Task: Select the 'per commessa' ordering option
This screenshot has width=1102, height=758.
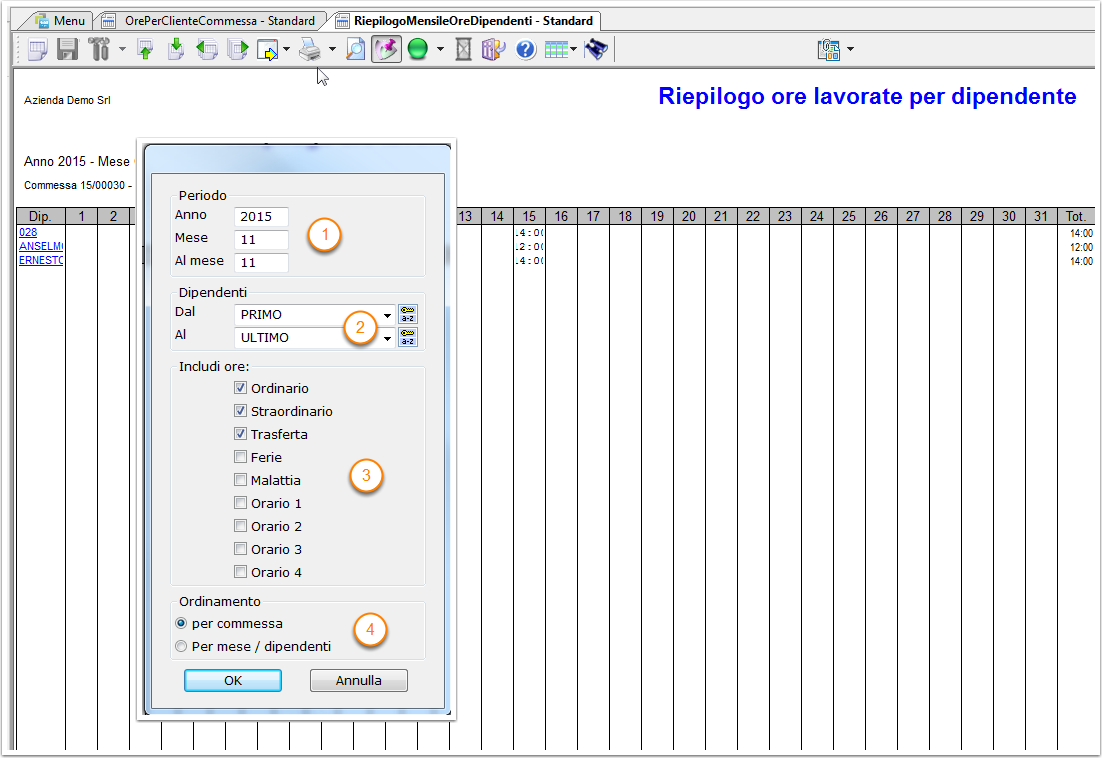Action: click(181, 623)
